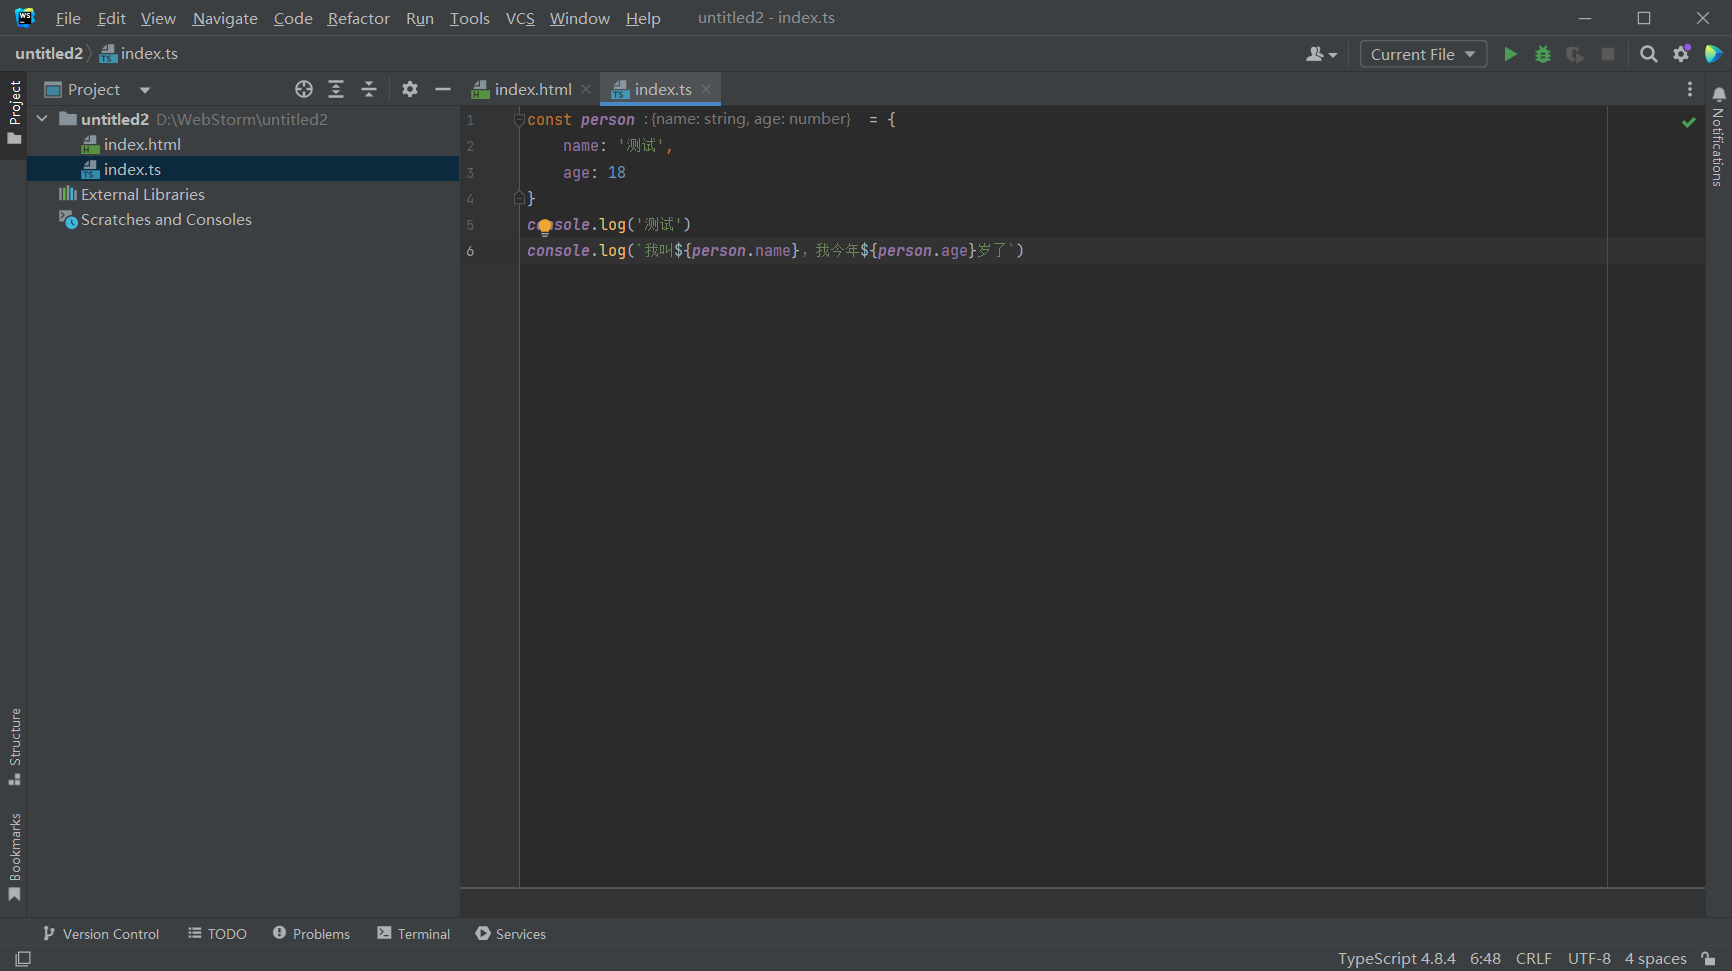Open the Notifications bell panel
1732x971 pixels.
(1719, 92)
